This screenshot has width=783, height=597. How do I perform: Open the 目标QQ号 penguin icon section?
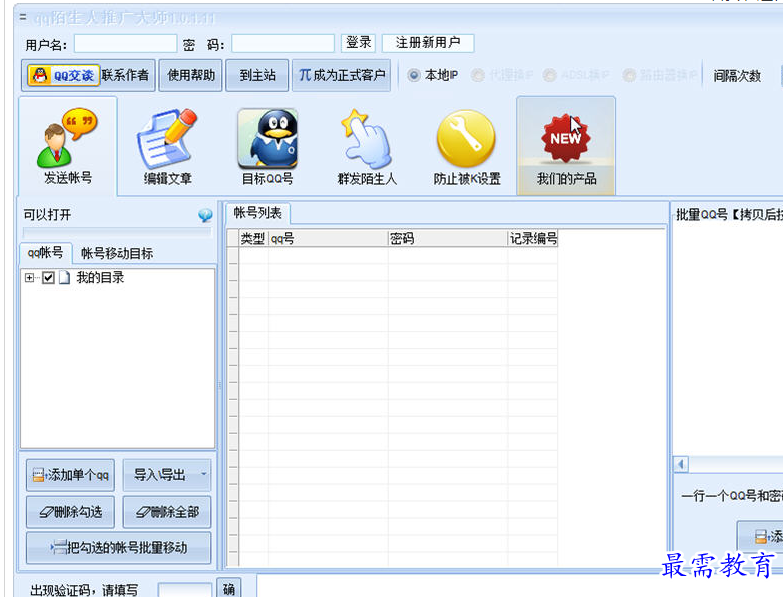click(268, 146)
